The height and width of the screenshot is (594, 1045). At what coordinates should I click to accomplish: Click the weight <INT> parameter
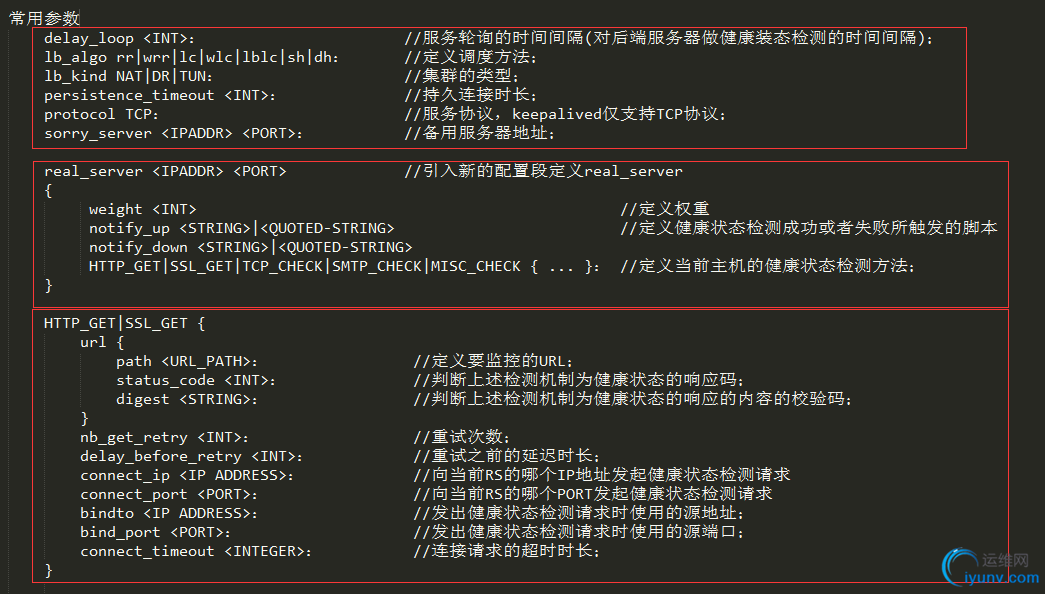pyautogui.click(x=143, y=209)
